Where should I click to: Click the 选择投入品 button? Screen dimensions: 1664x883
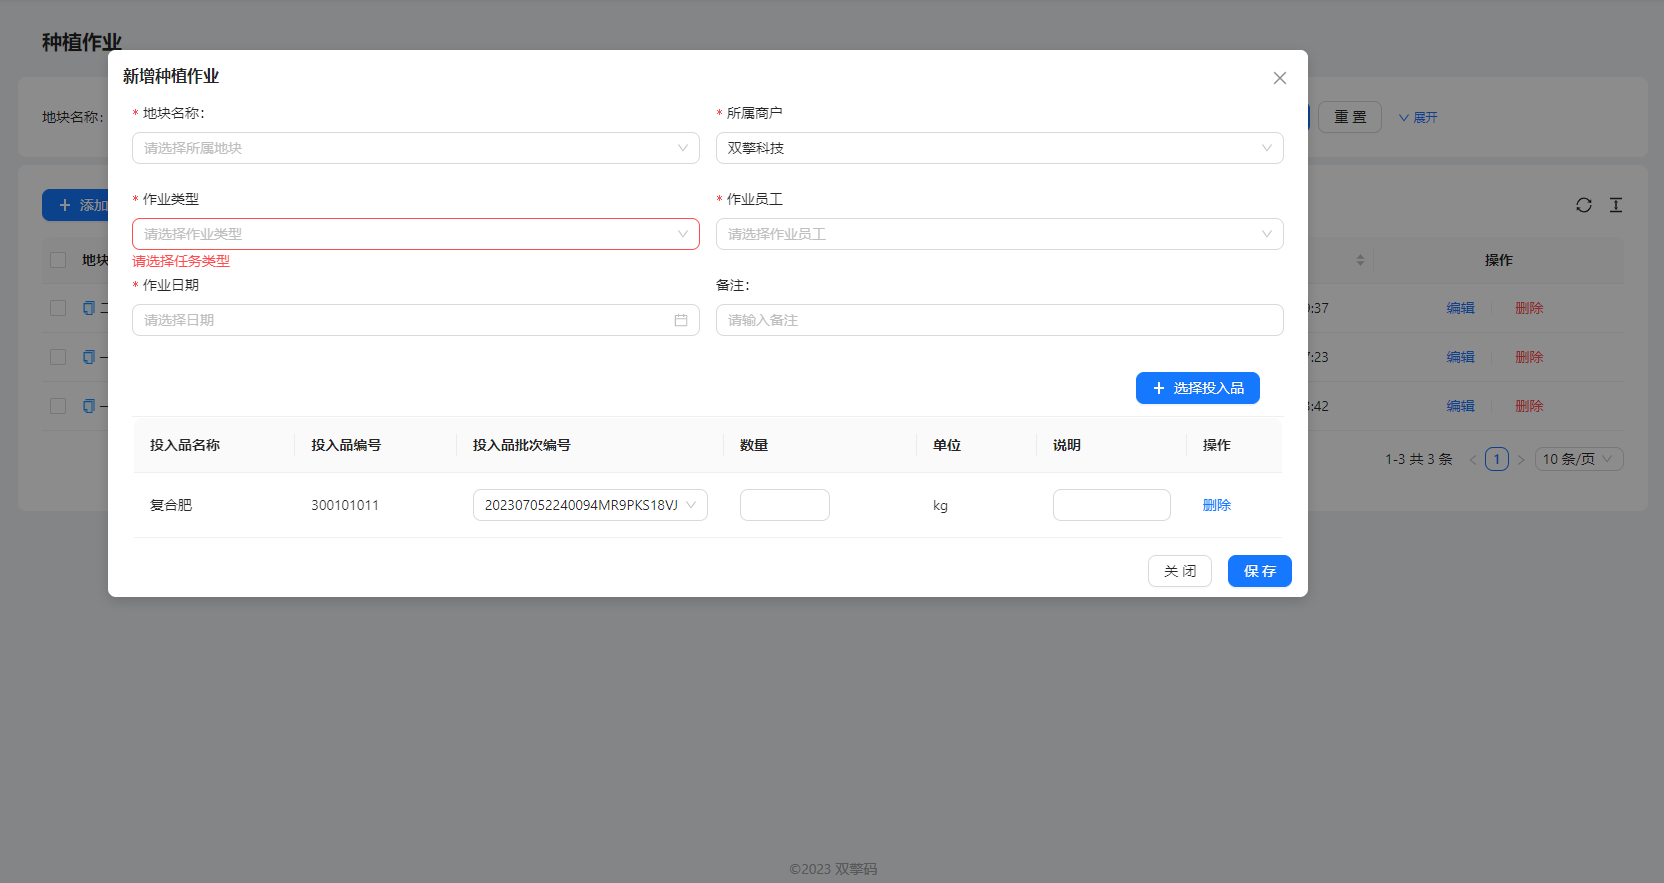coord(1197,388)
